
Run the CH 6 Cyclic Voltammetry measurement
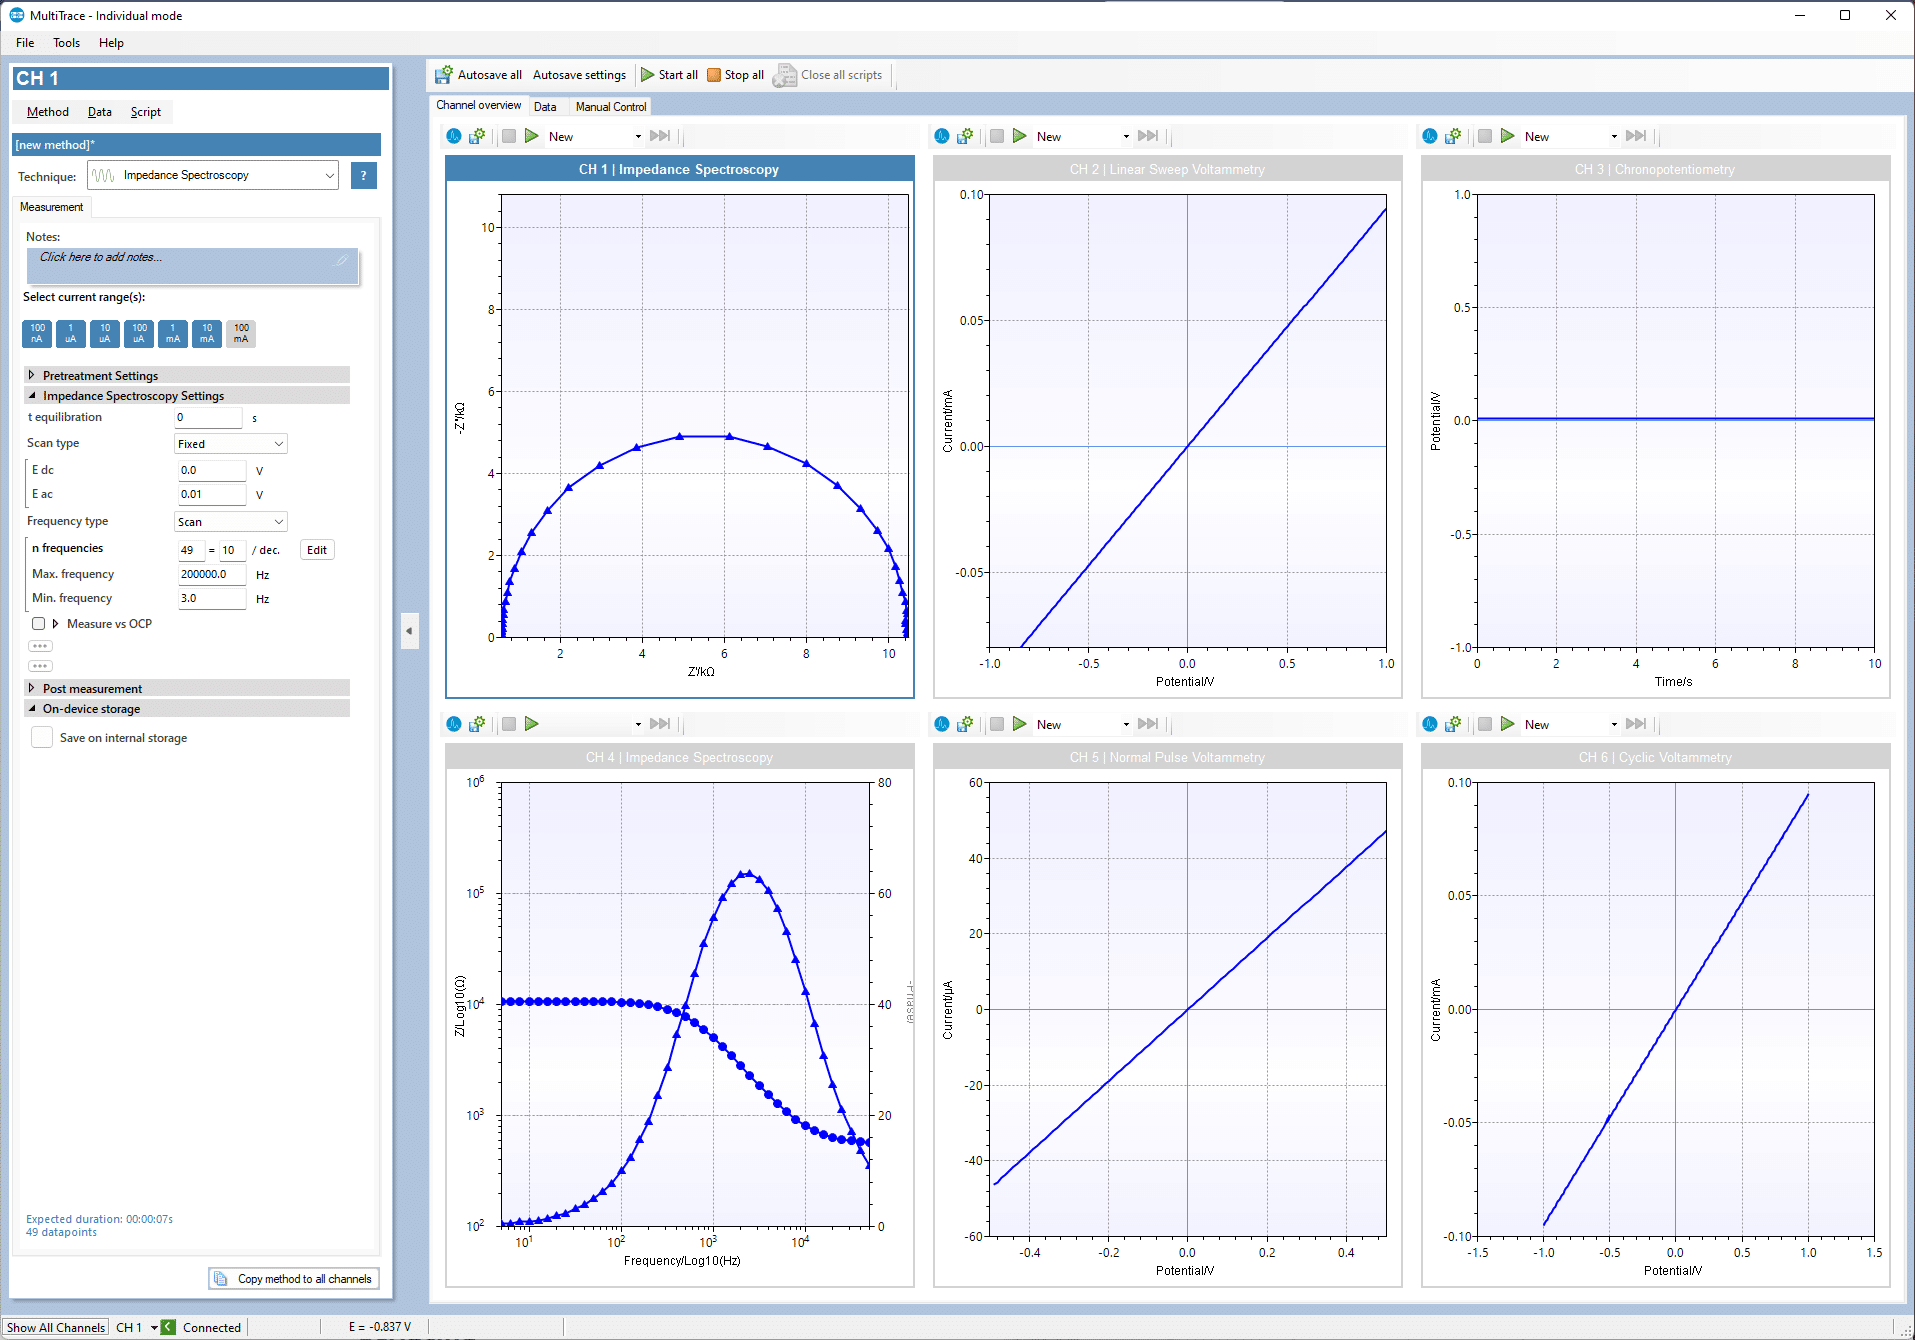(1508, 724)
